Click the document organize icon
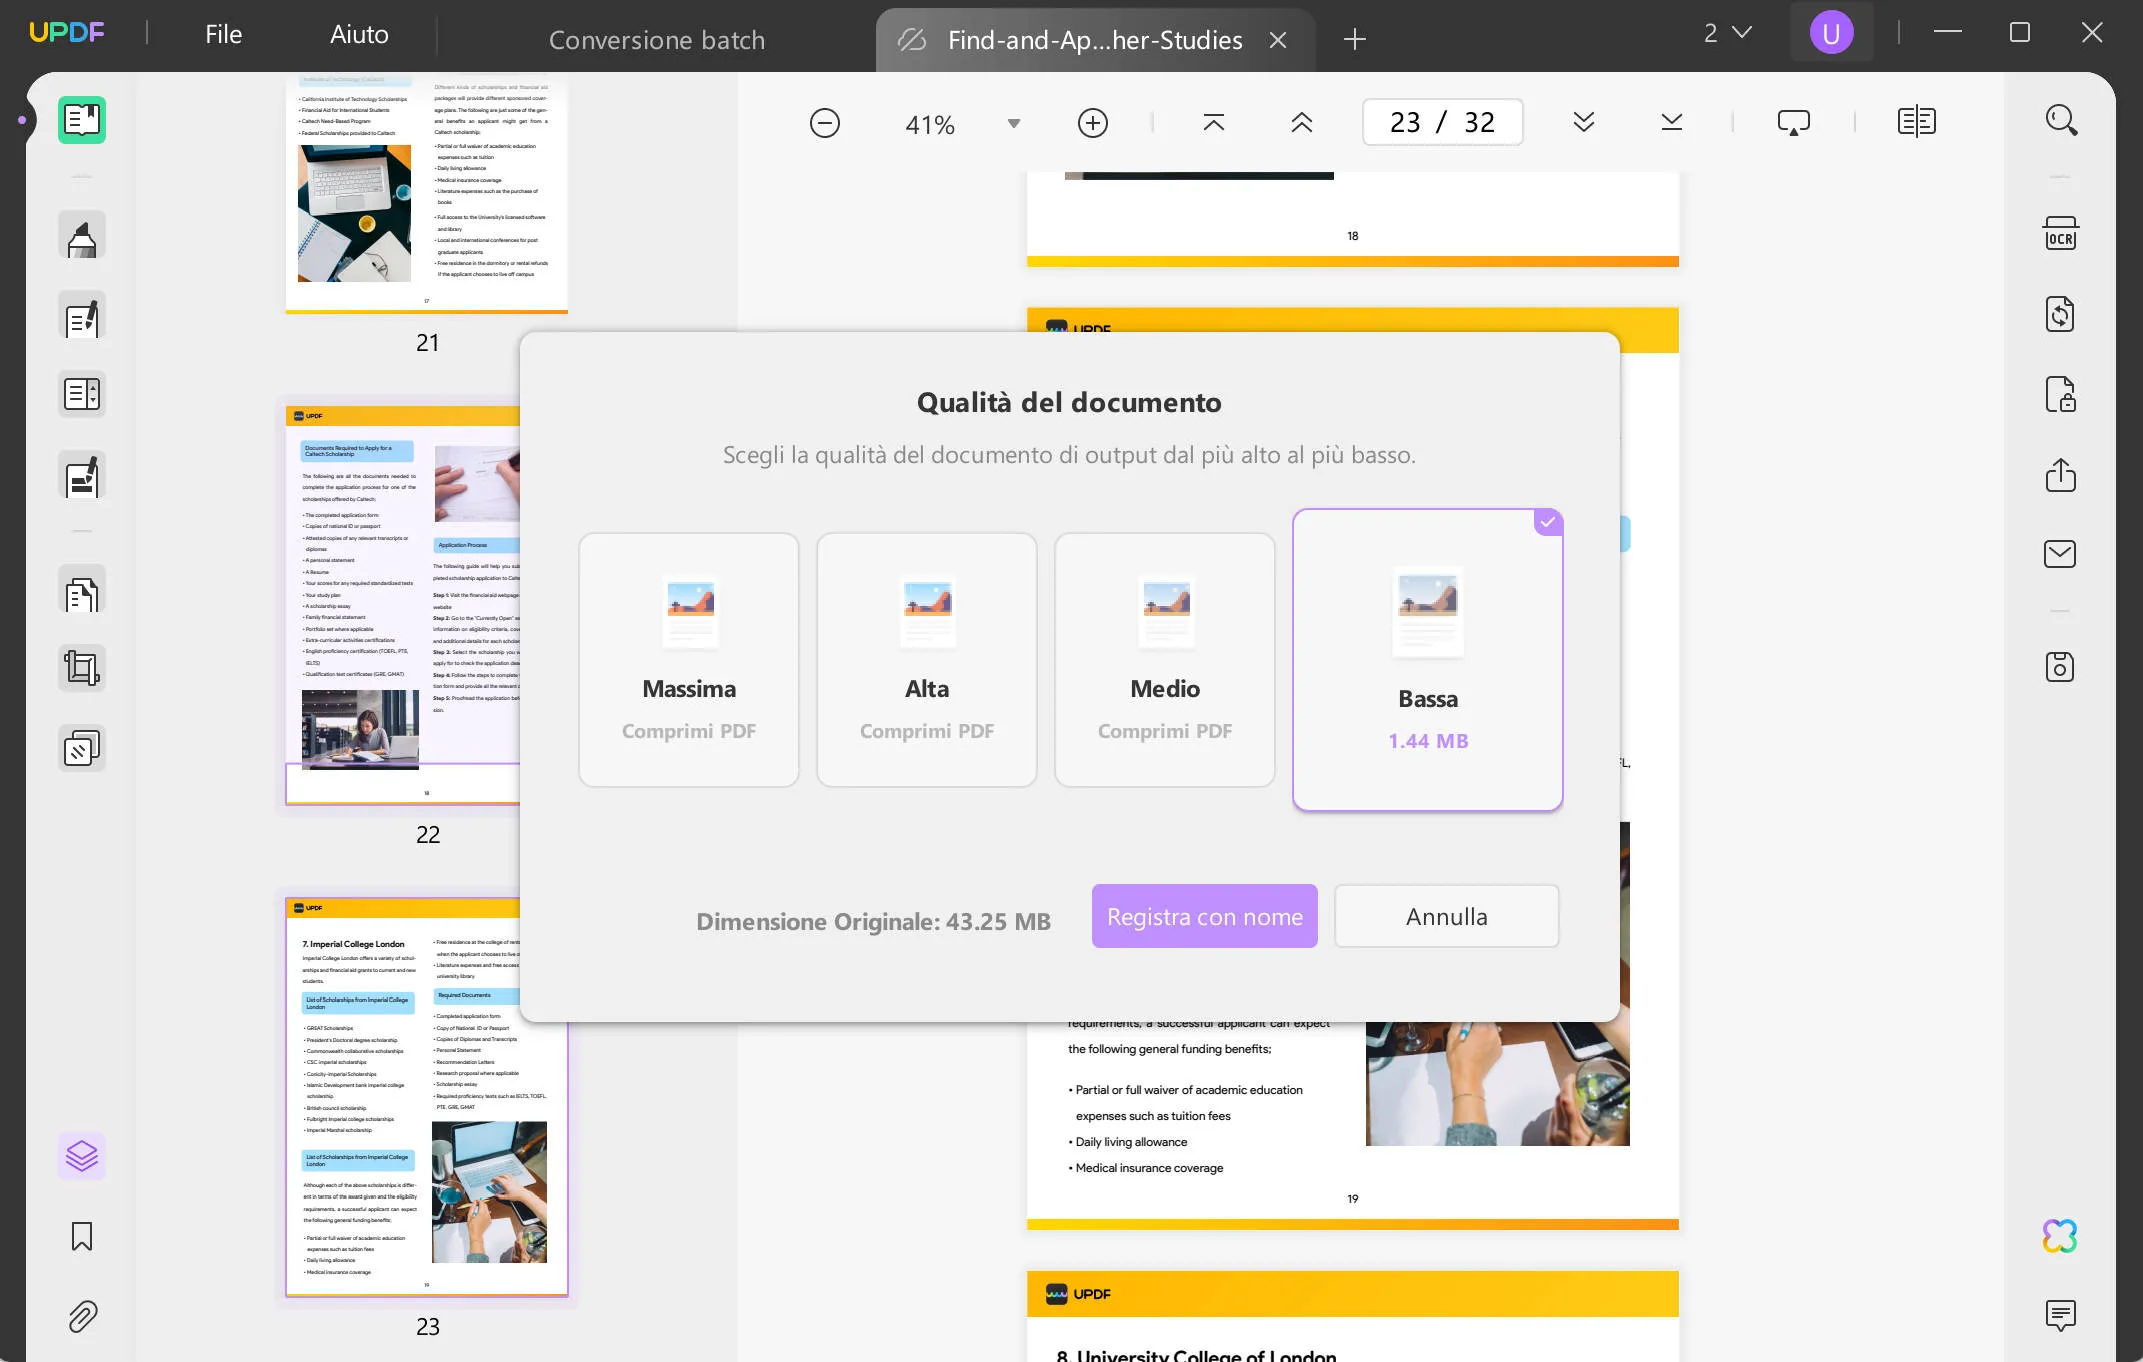The width and height of the screenshot is (2143, 1362). (81, 592)
